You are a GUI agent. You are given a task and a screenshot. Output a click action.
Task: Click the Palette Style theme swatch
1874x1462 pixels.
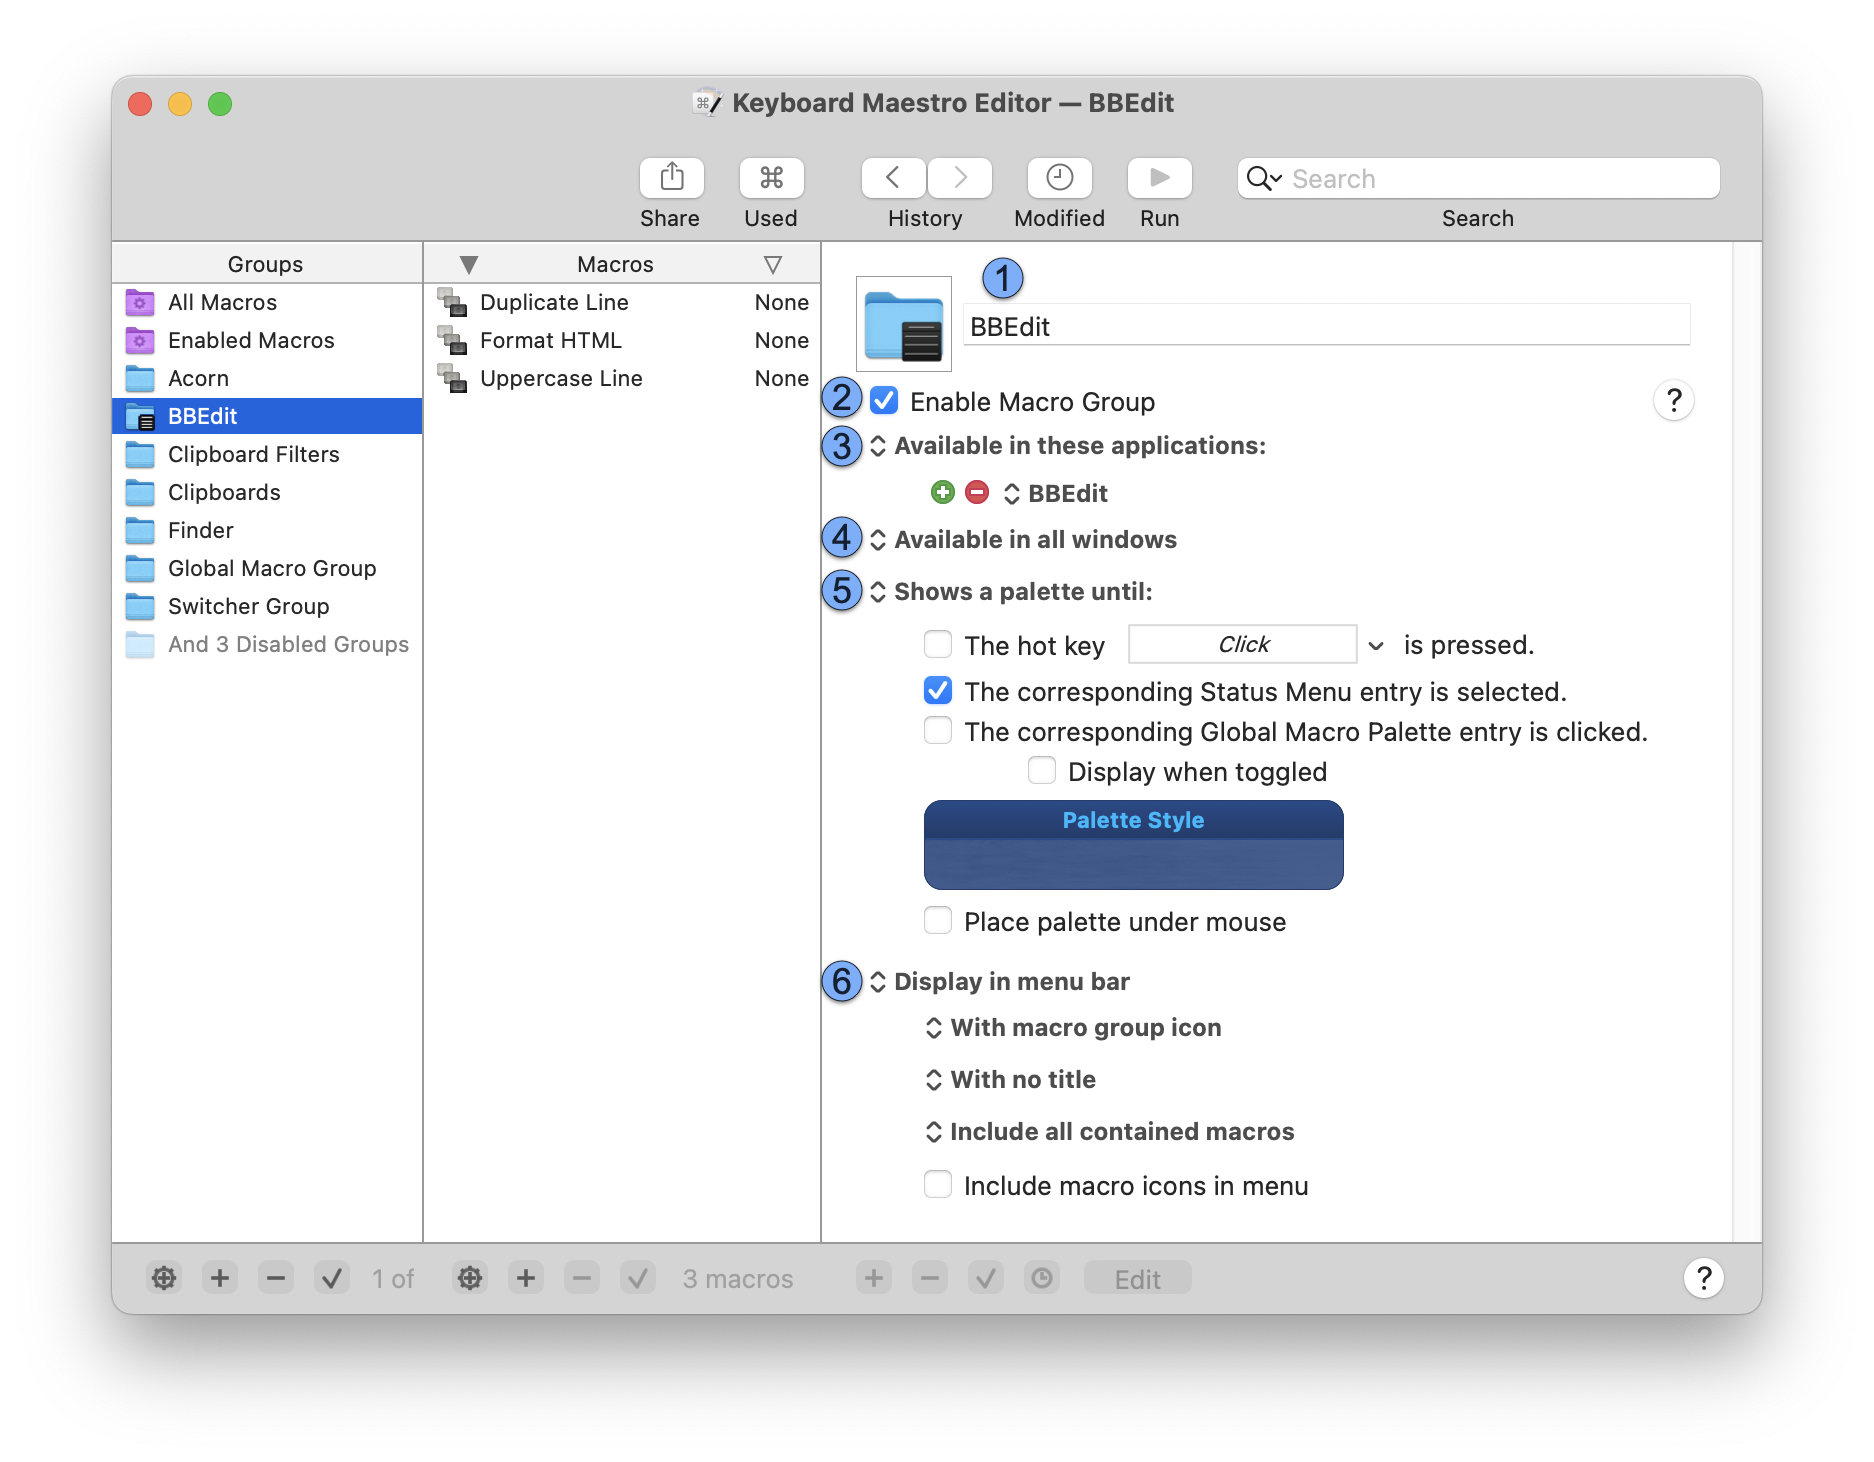[1133, 845]
